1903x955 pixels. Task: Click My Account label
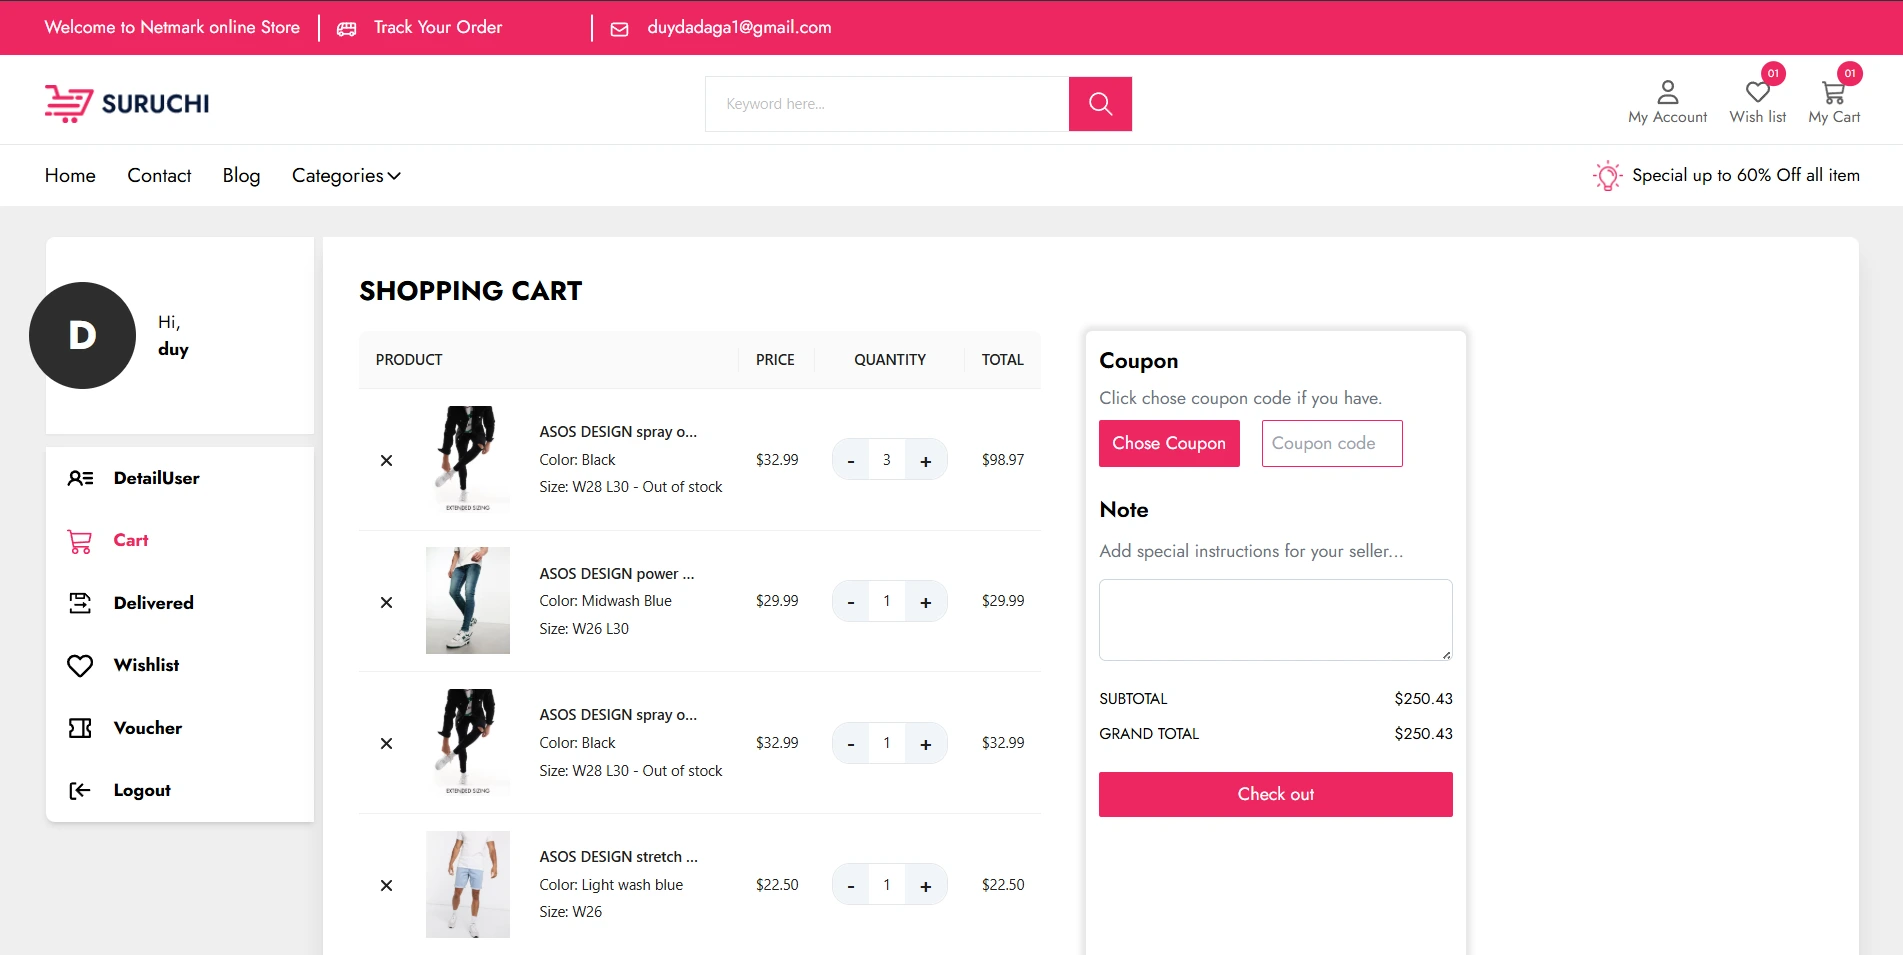click(x=1667, y=117)
